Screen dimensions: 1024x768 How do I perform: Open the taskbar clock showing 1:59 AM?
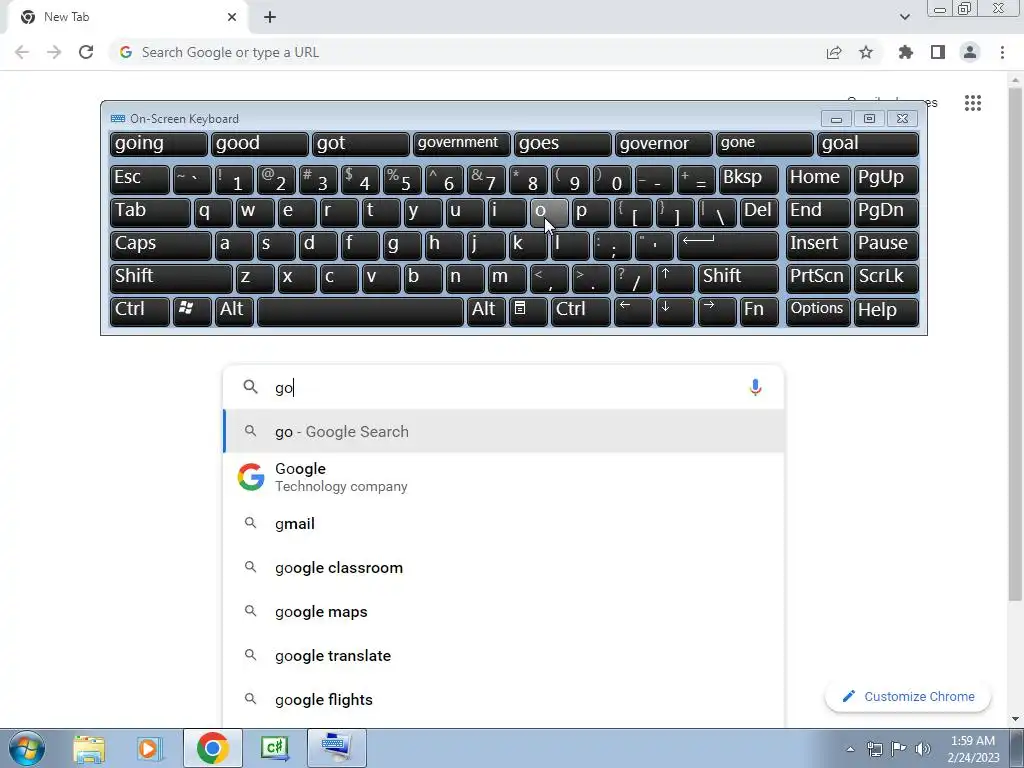pyautogui.click(x=973, y=748)
